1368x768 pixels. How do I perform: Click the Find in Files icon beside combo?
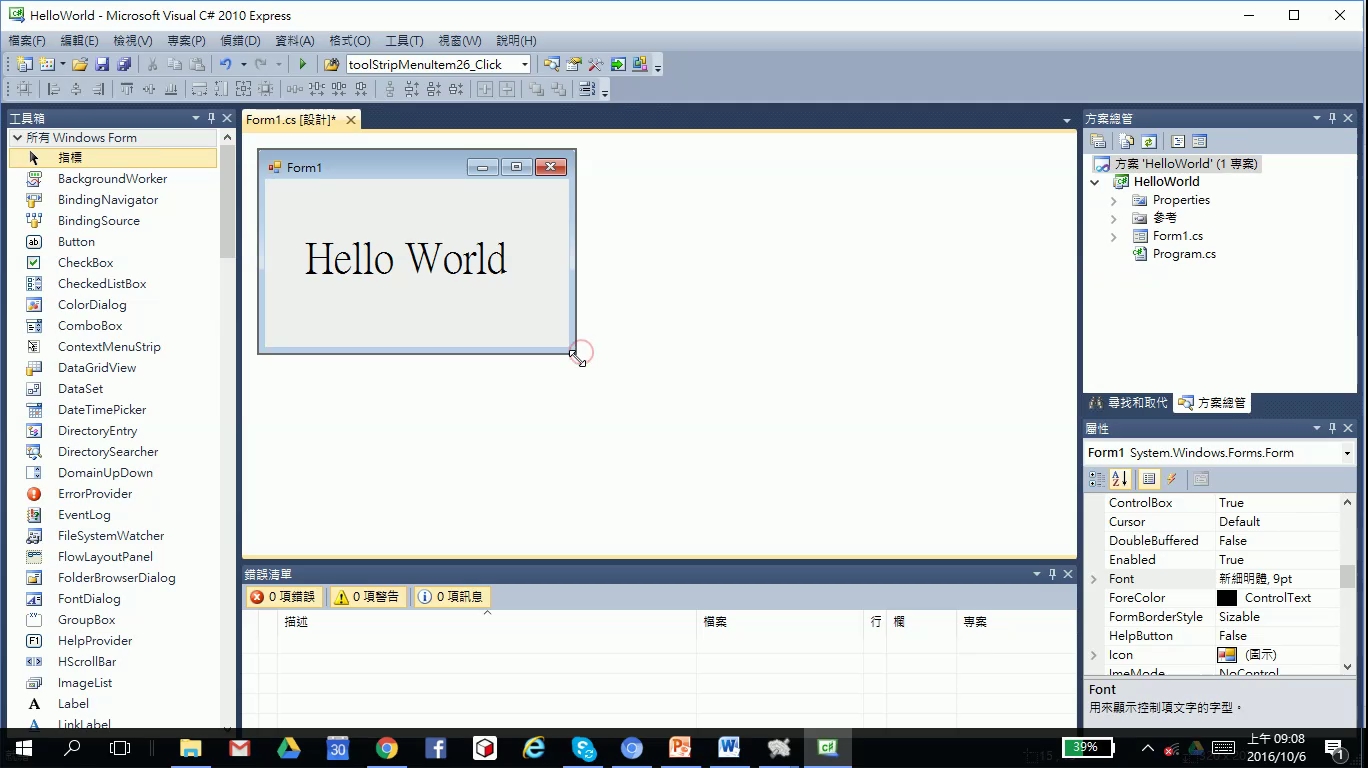click(x=332, y=64)
